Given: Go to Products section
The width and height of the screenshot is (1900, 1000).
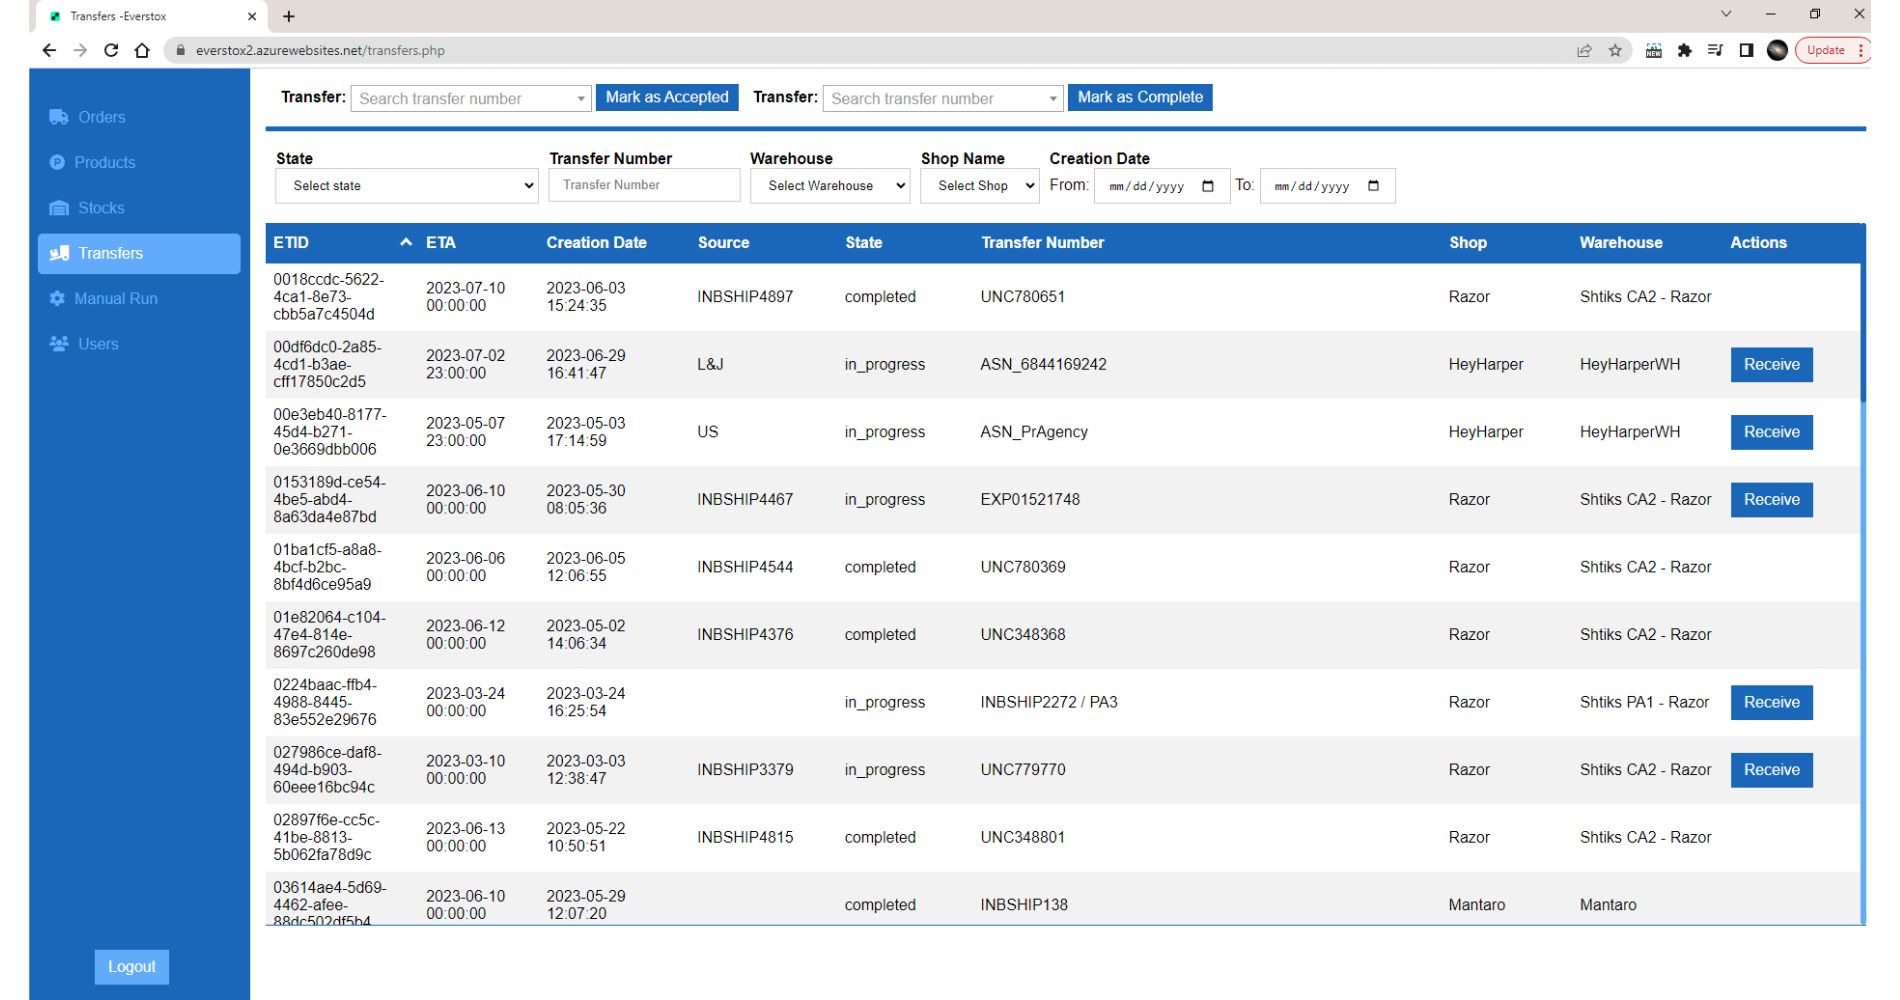Looking at the screenshot, I should point(105,162).
